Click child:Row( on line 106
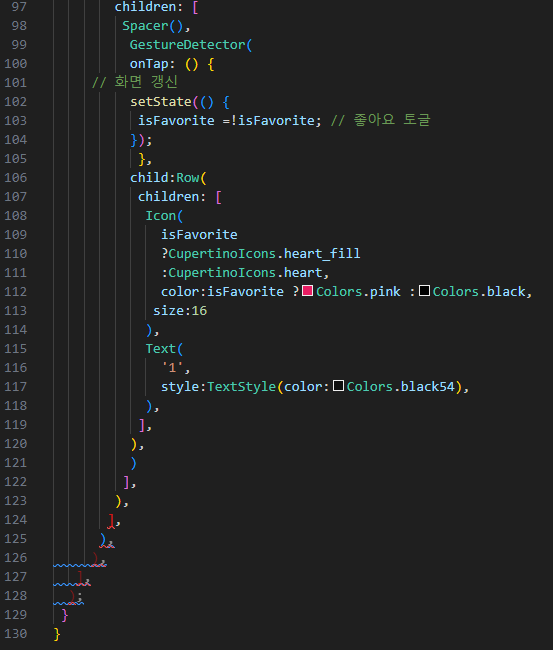This screenshot has height=650, width=553. 168,178
